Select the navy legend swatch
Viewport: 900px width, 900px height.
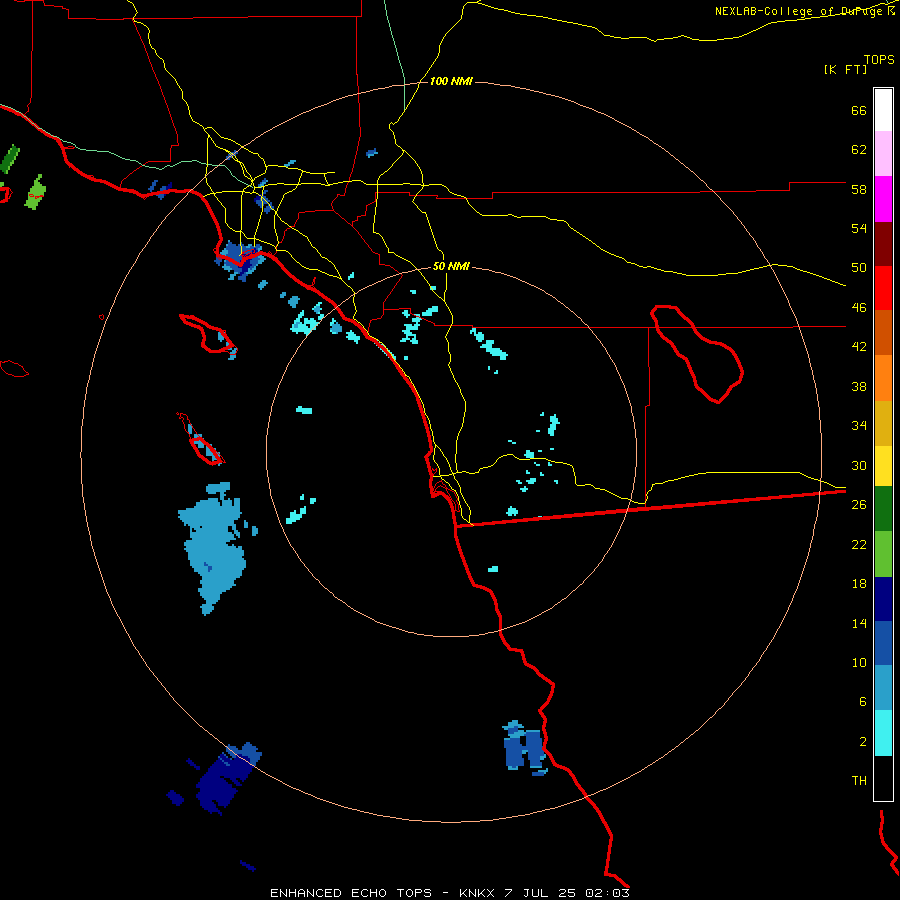pyautogui.click(x=883, y=599)
